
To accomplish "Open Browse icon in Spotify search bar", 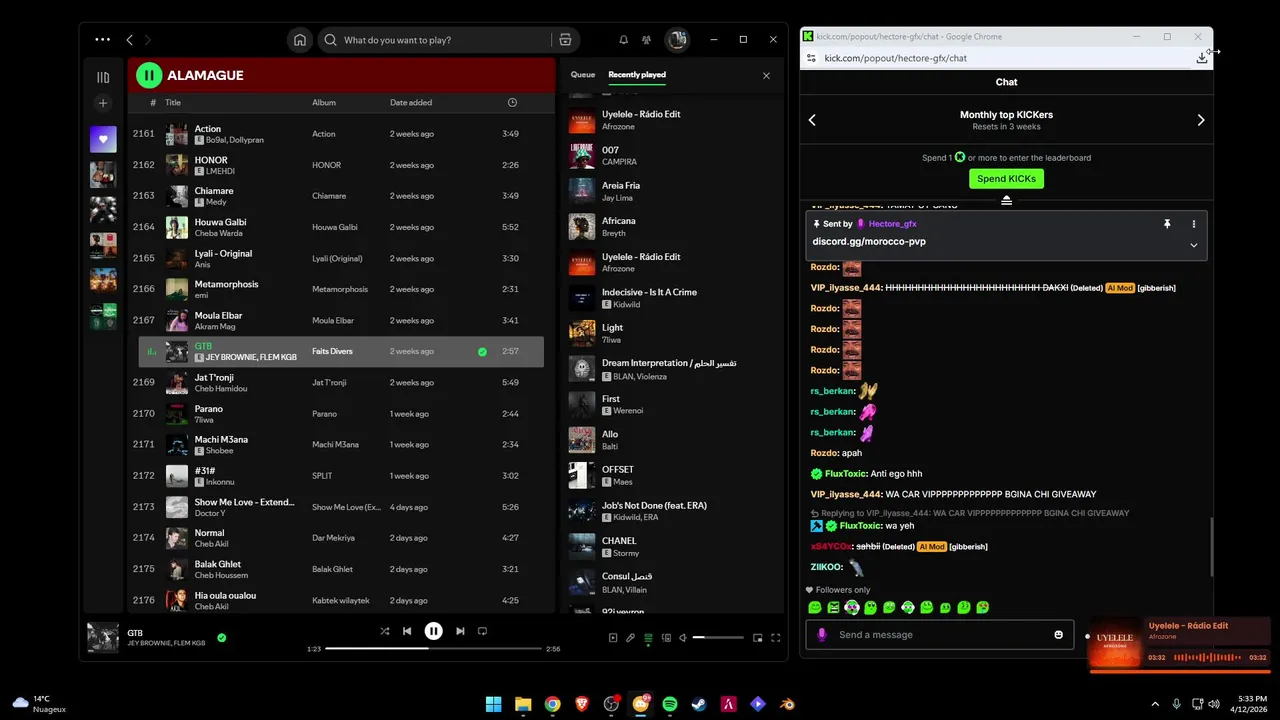I will tap(565, 40).
